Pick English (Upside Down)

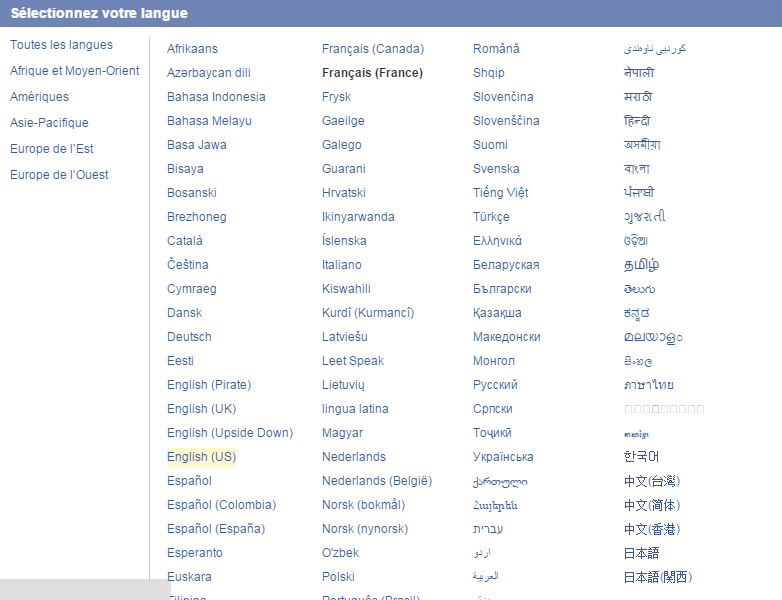click(x=230, y=432)
